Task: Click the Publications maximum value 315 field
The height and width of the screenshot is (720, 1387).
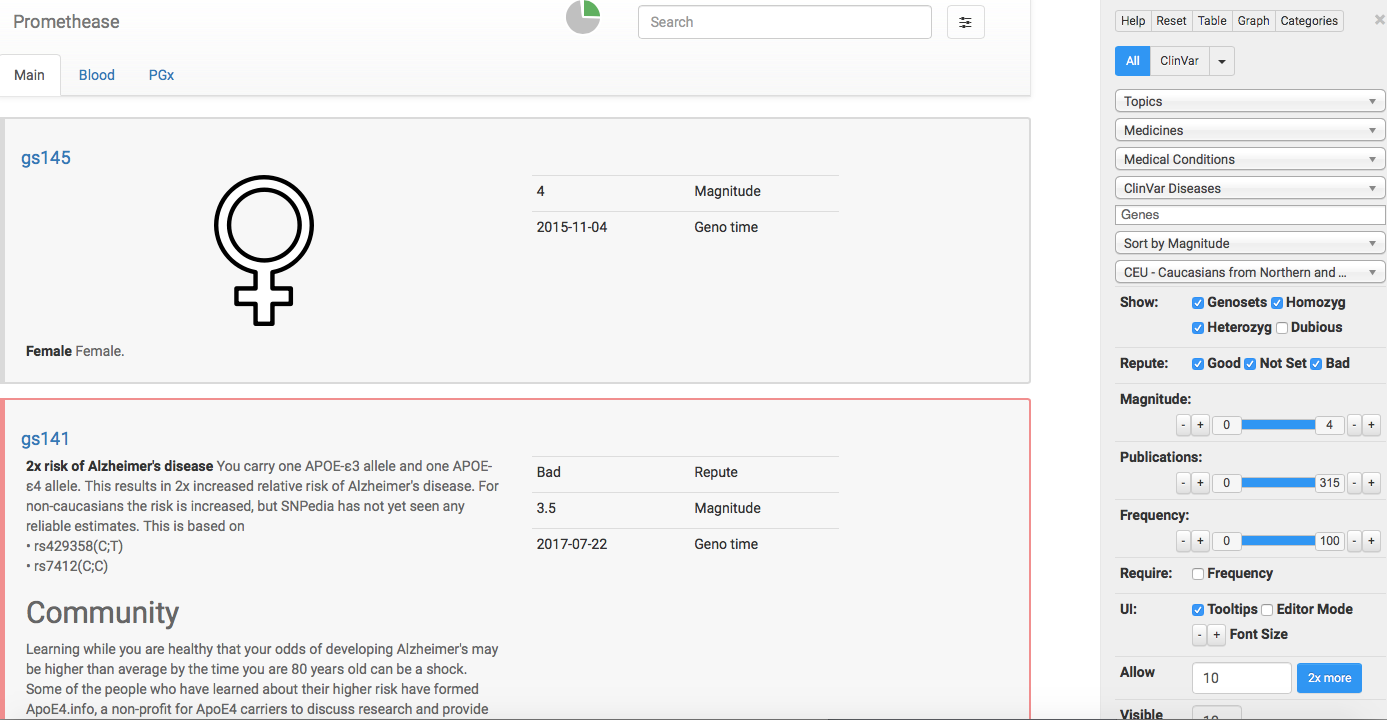Action: [x=1329, y=483]
